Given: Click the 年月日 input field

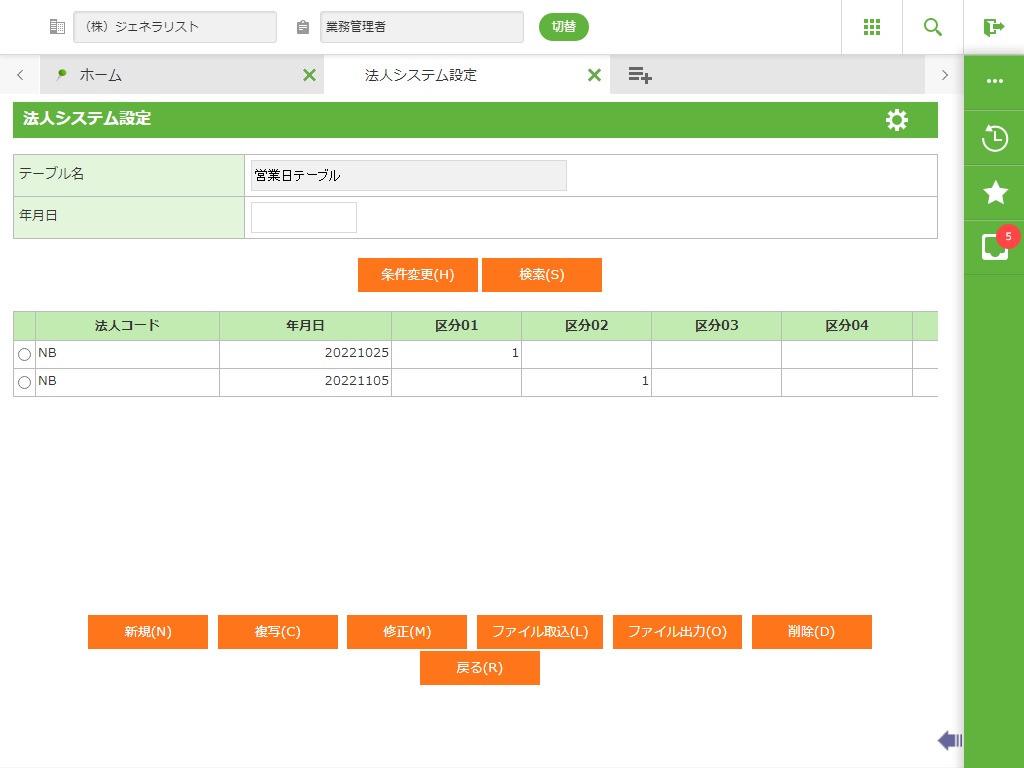Looking at the screenshot, I should click(x=303, y=217).
